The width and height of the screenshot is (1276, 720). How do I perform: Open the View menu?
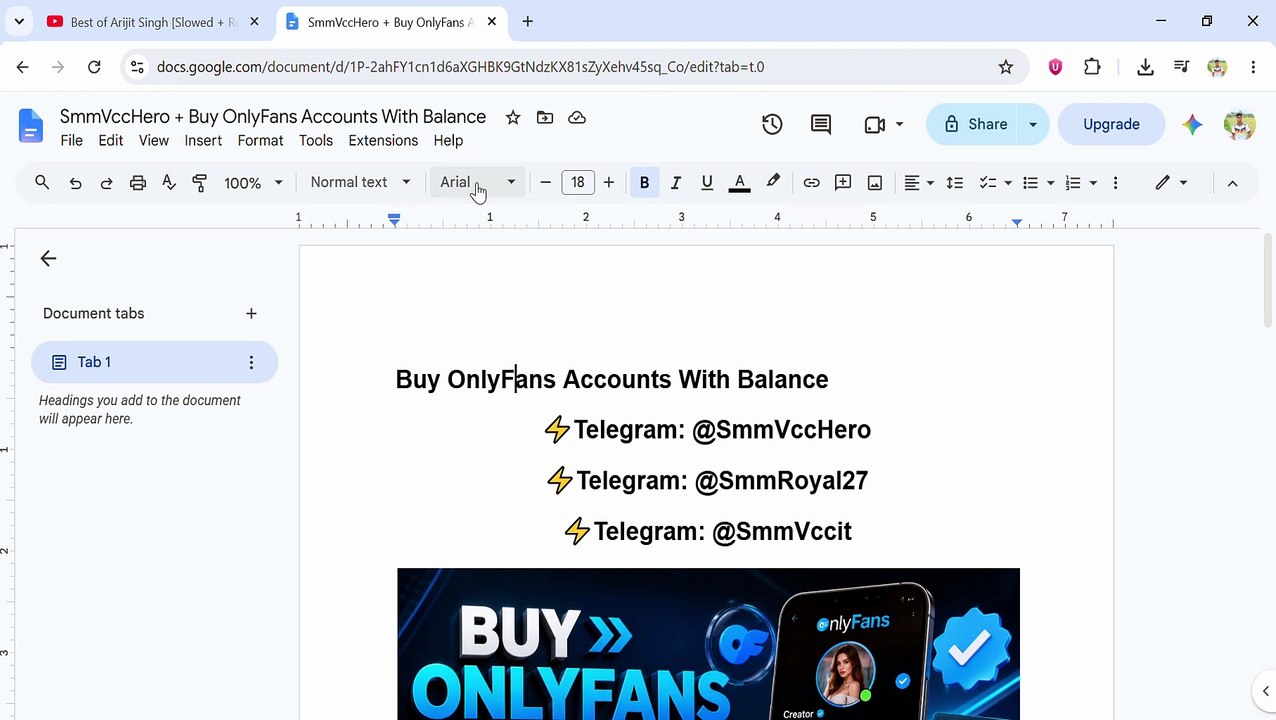coord(153,141)
